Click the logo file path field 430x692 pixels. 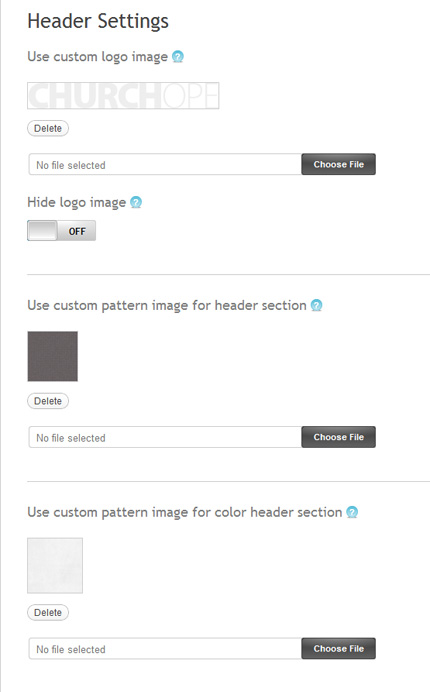[165, 165]
